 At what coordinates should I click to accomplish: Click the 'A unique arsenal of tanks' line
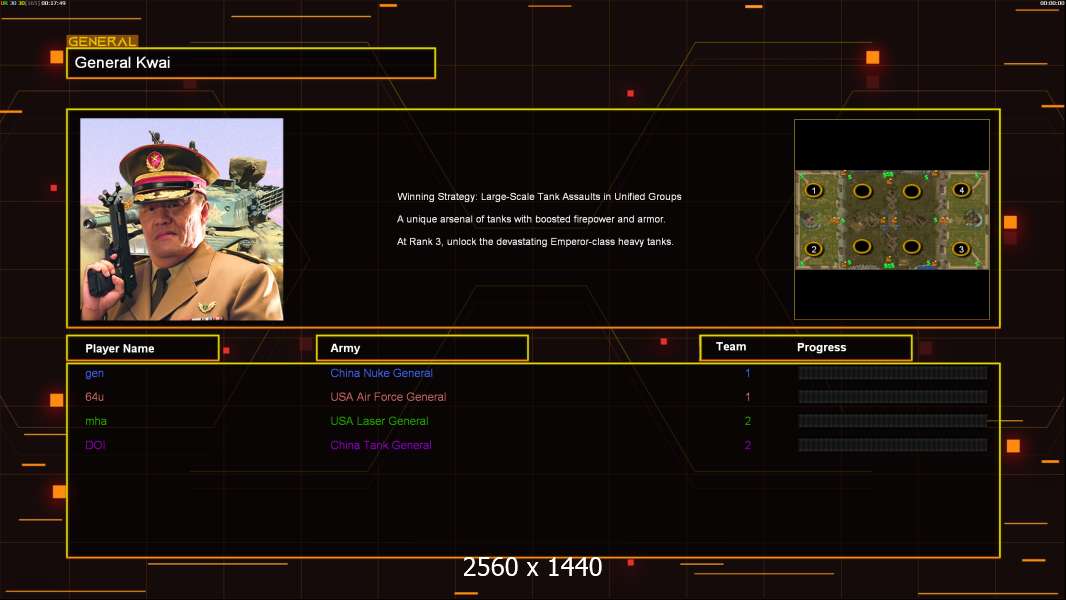point(531,219)
